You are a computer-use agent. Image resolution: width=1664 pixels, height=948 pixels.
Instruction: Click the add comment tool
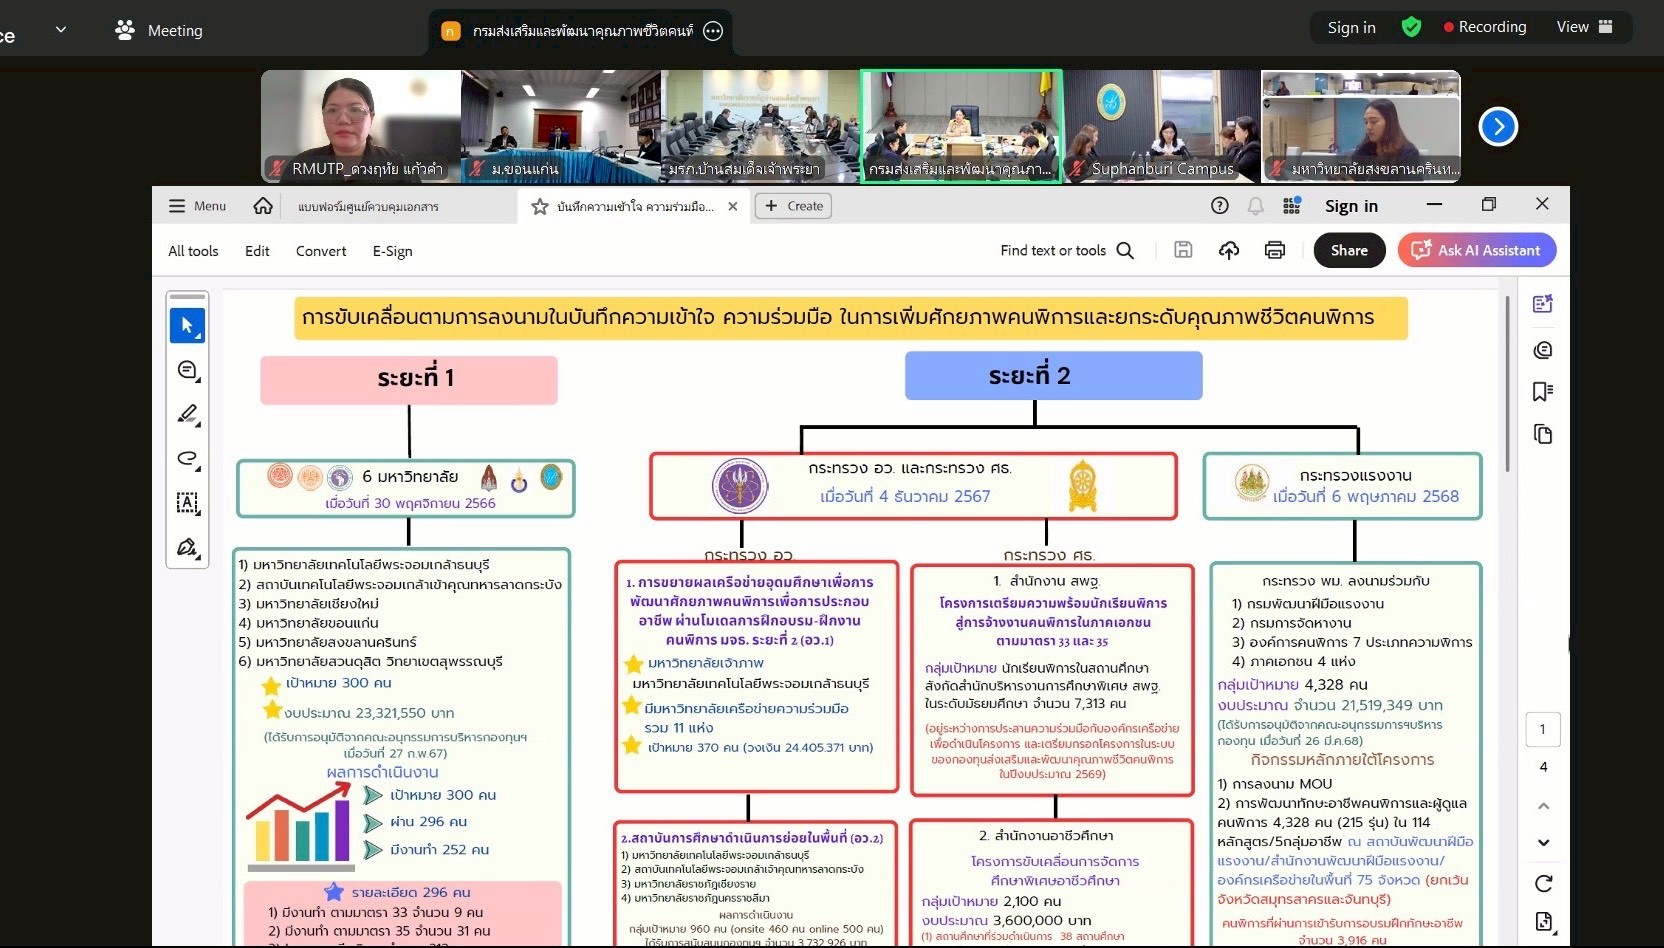pos(187,370)
